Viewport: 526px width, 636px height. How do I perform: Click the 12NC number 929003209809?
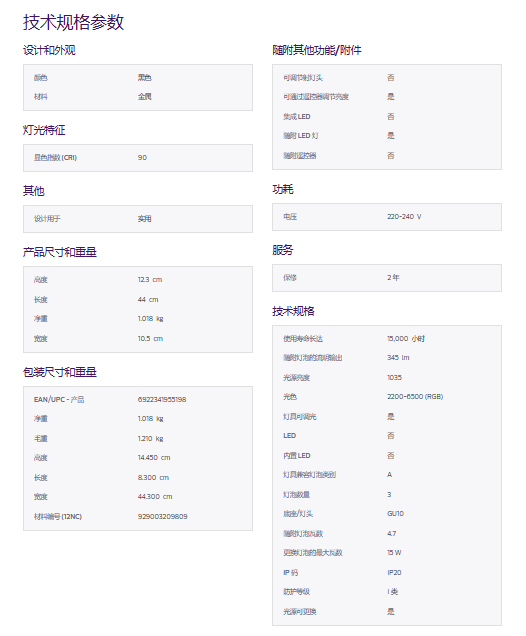click(x=163, y=516)
